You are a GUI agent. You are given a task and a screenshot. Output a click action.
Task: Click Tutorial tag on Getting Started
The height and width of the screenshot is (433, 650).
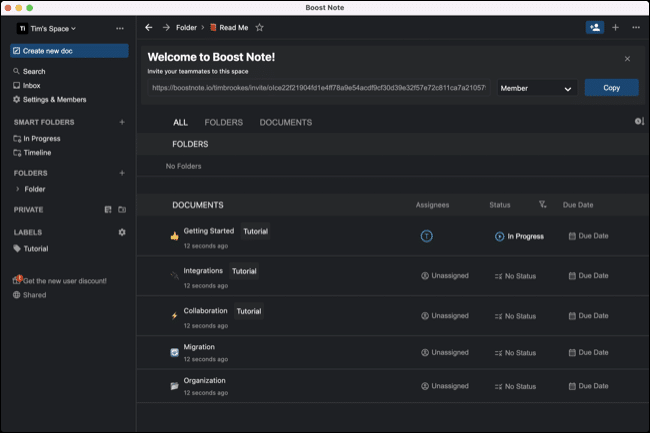tap(255, 231)
